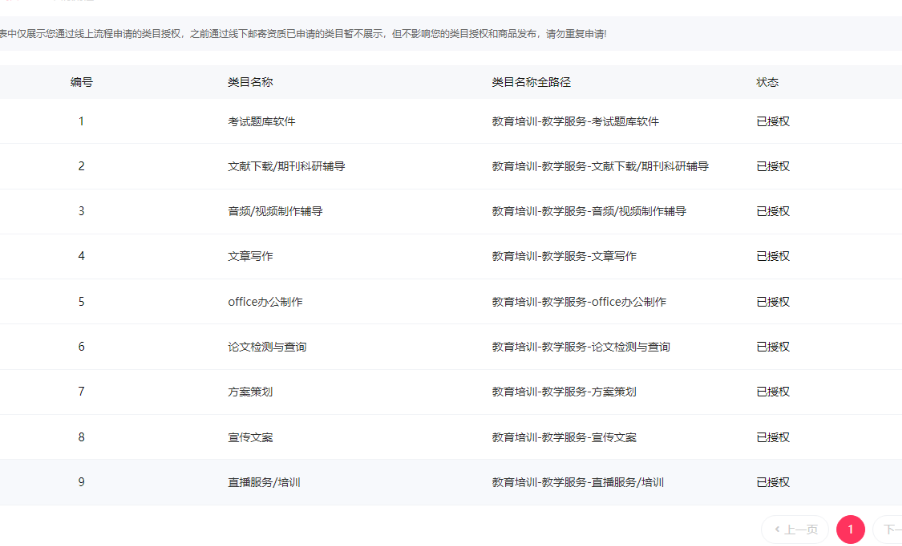Select the 宣传文案 category name
The height and width of the screenshot is (546, 902).
coord(250,437)
